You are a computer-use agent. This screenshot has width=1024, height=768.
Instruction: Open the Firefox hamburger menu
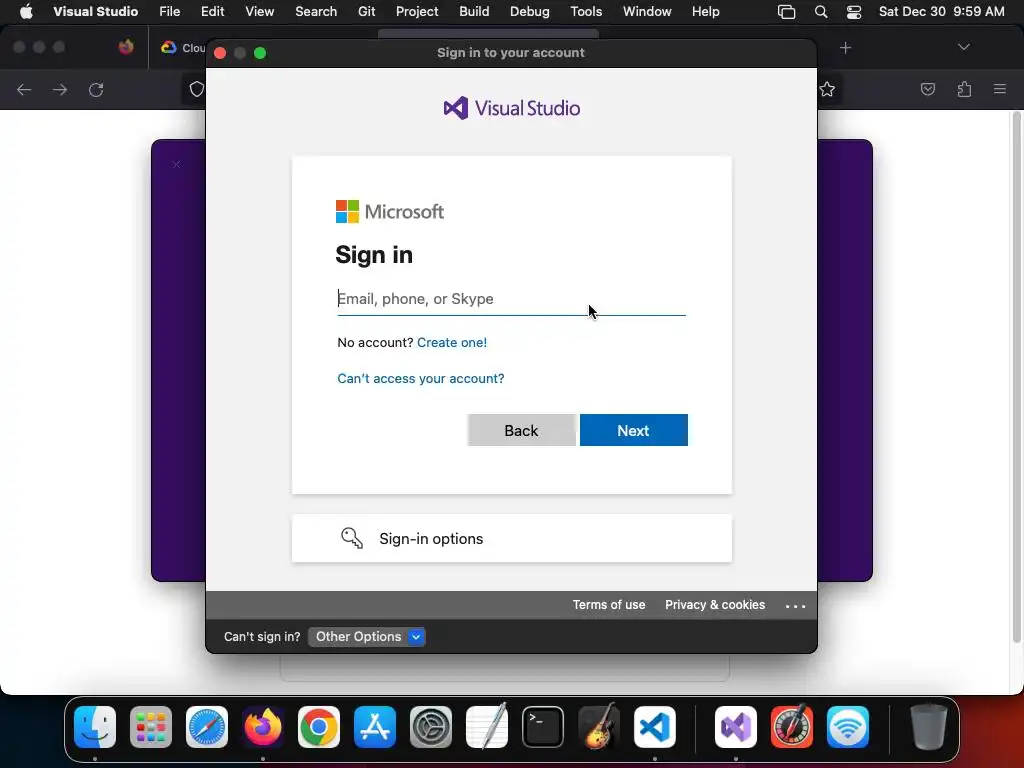point(1000,89)
